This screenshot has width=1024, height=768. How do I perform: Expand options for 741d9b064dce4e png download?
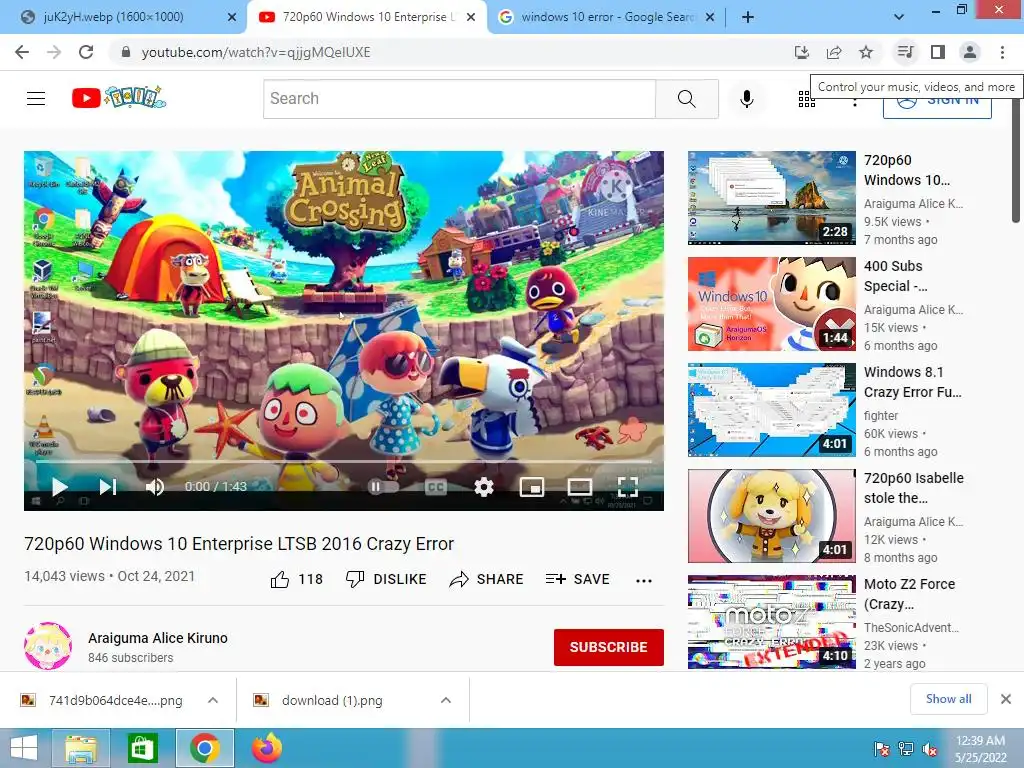[x=213, y=700]
